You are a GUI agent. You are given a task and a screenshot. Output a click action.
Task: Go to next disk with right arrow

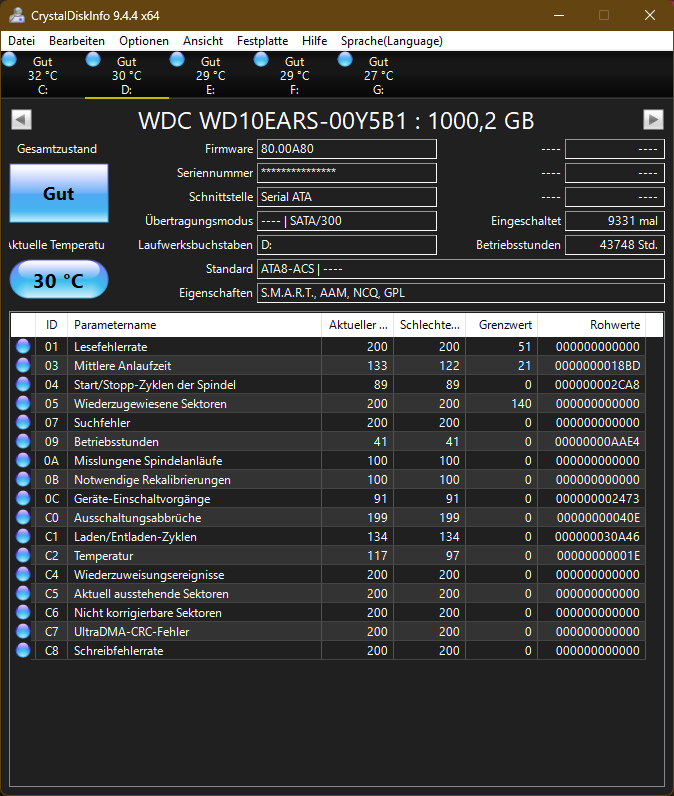(653, 120)
